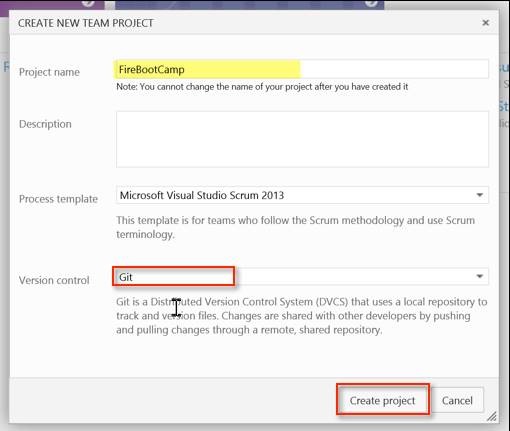Image resolution: width=510 pixels, height=431 pixels.
Task: Grab the resize grip at dialog corner
Action: [492, 416]
